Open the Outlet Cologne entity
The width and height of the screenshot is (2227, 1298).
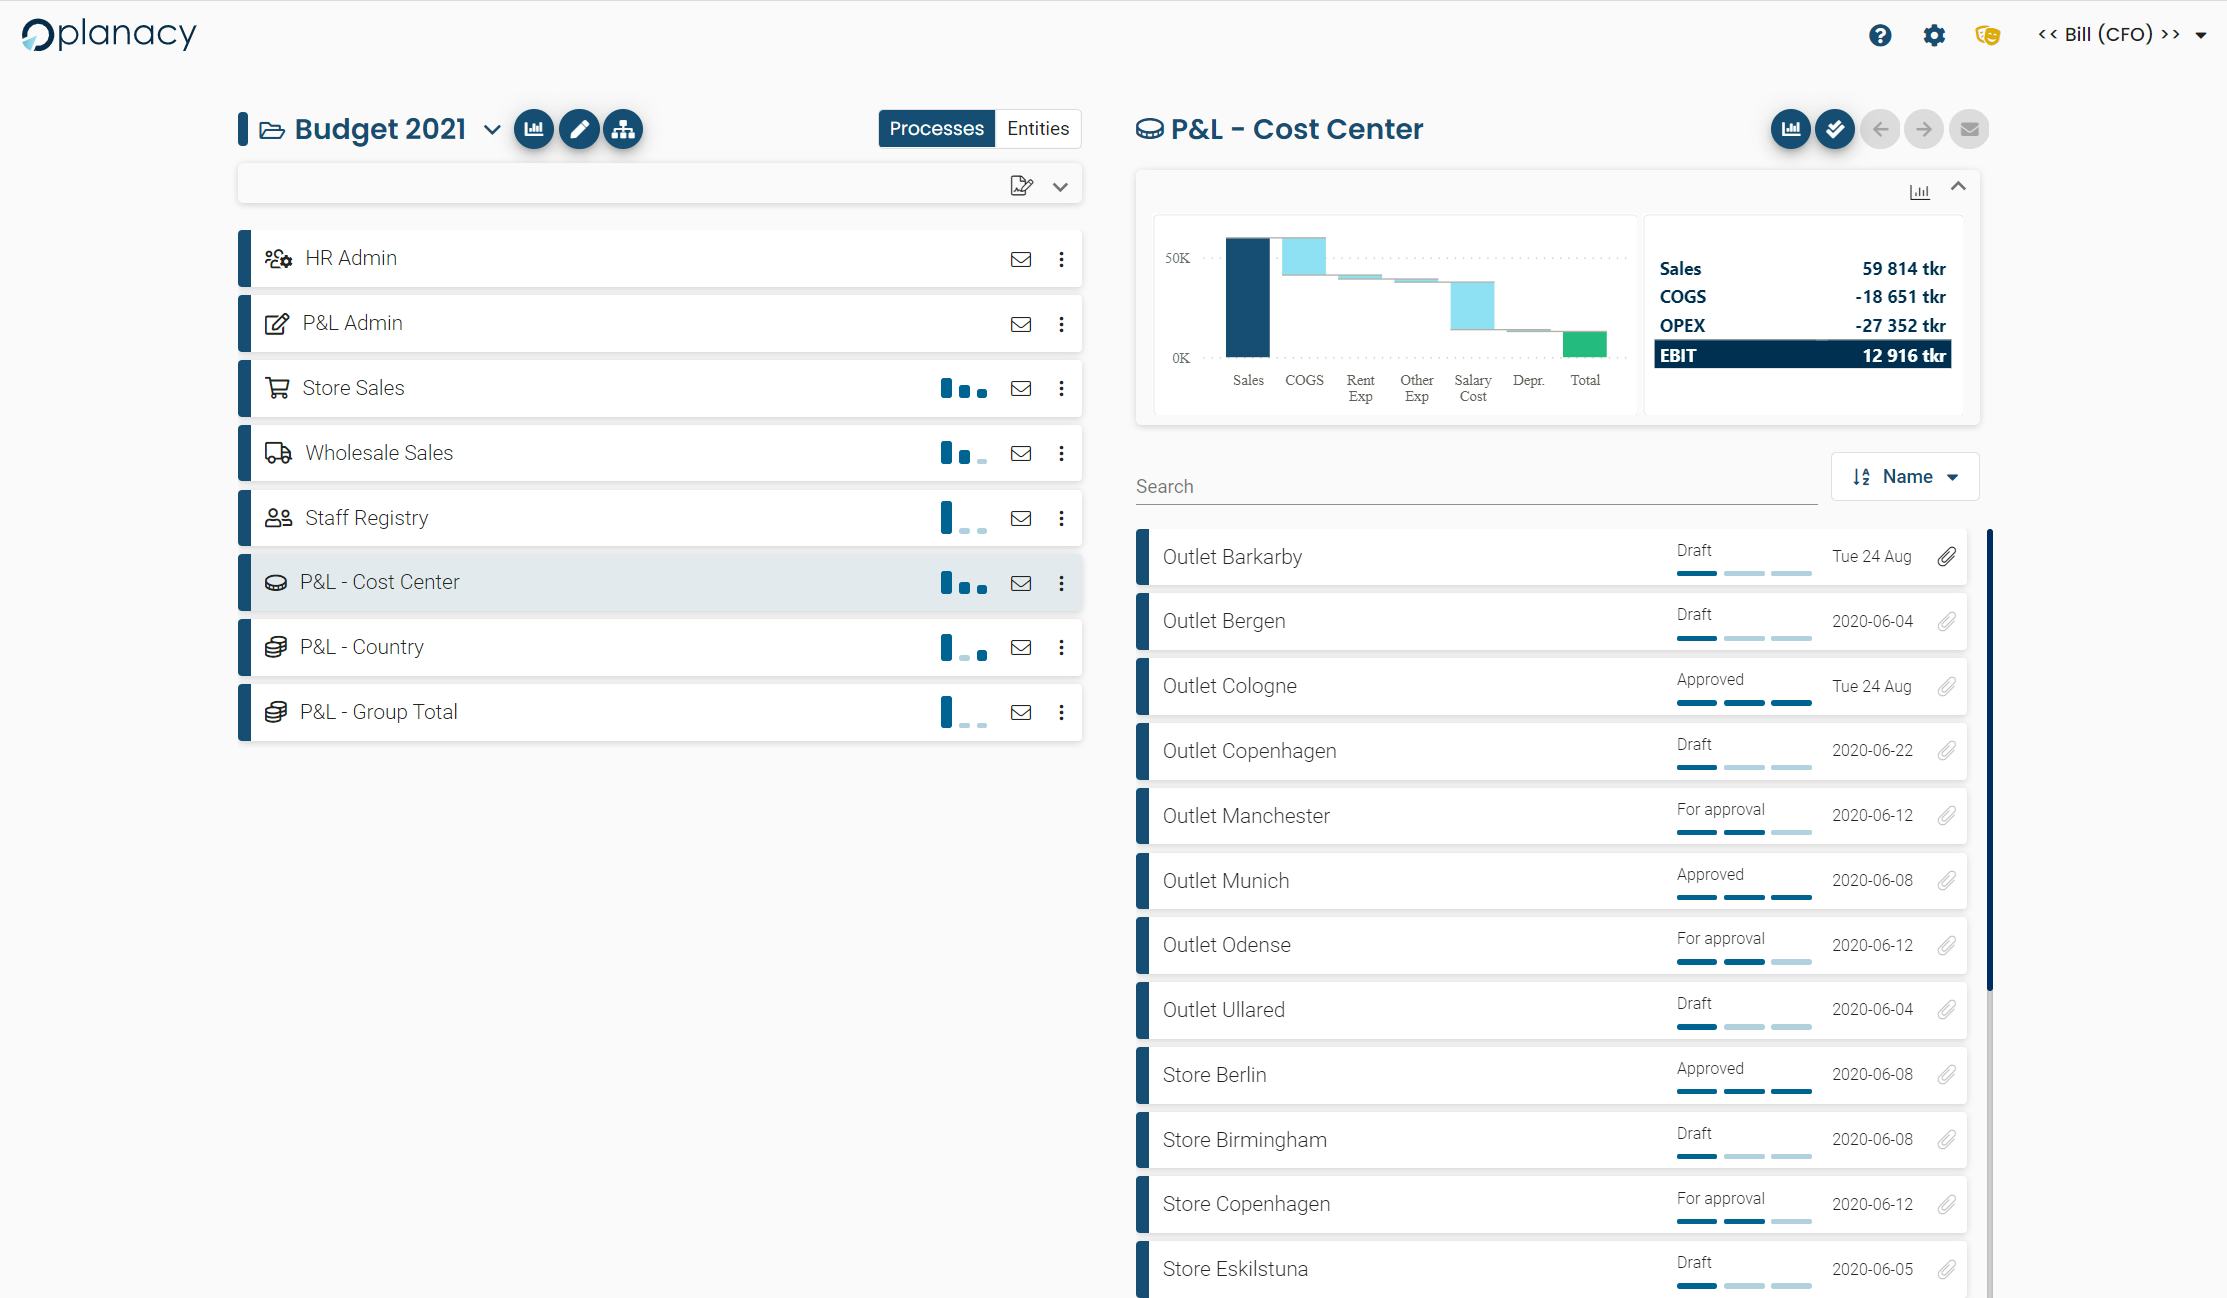coord(1229,685)
